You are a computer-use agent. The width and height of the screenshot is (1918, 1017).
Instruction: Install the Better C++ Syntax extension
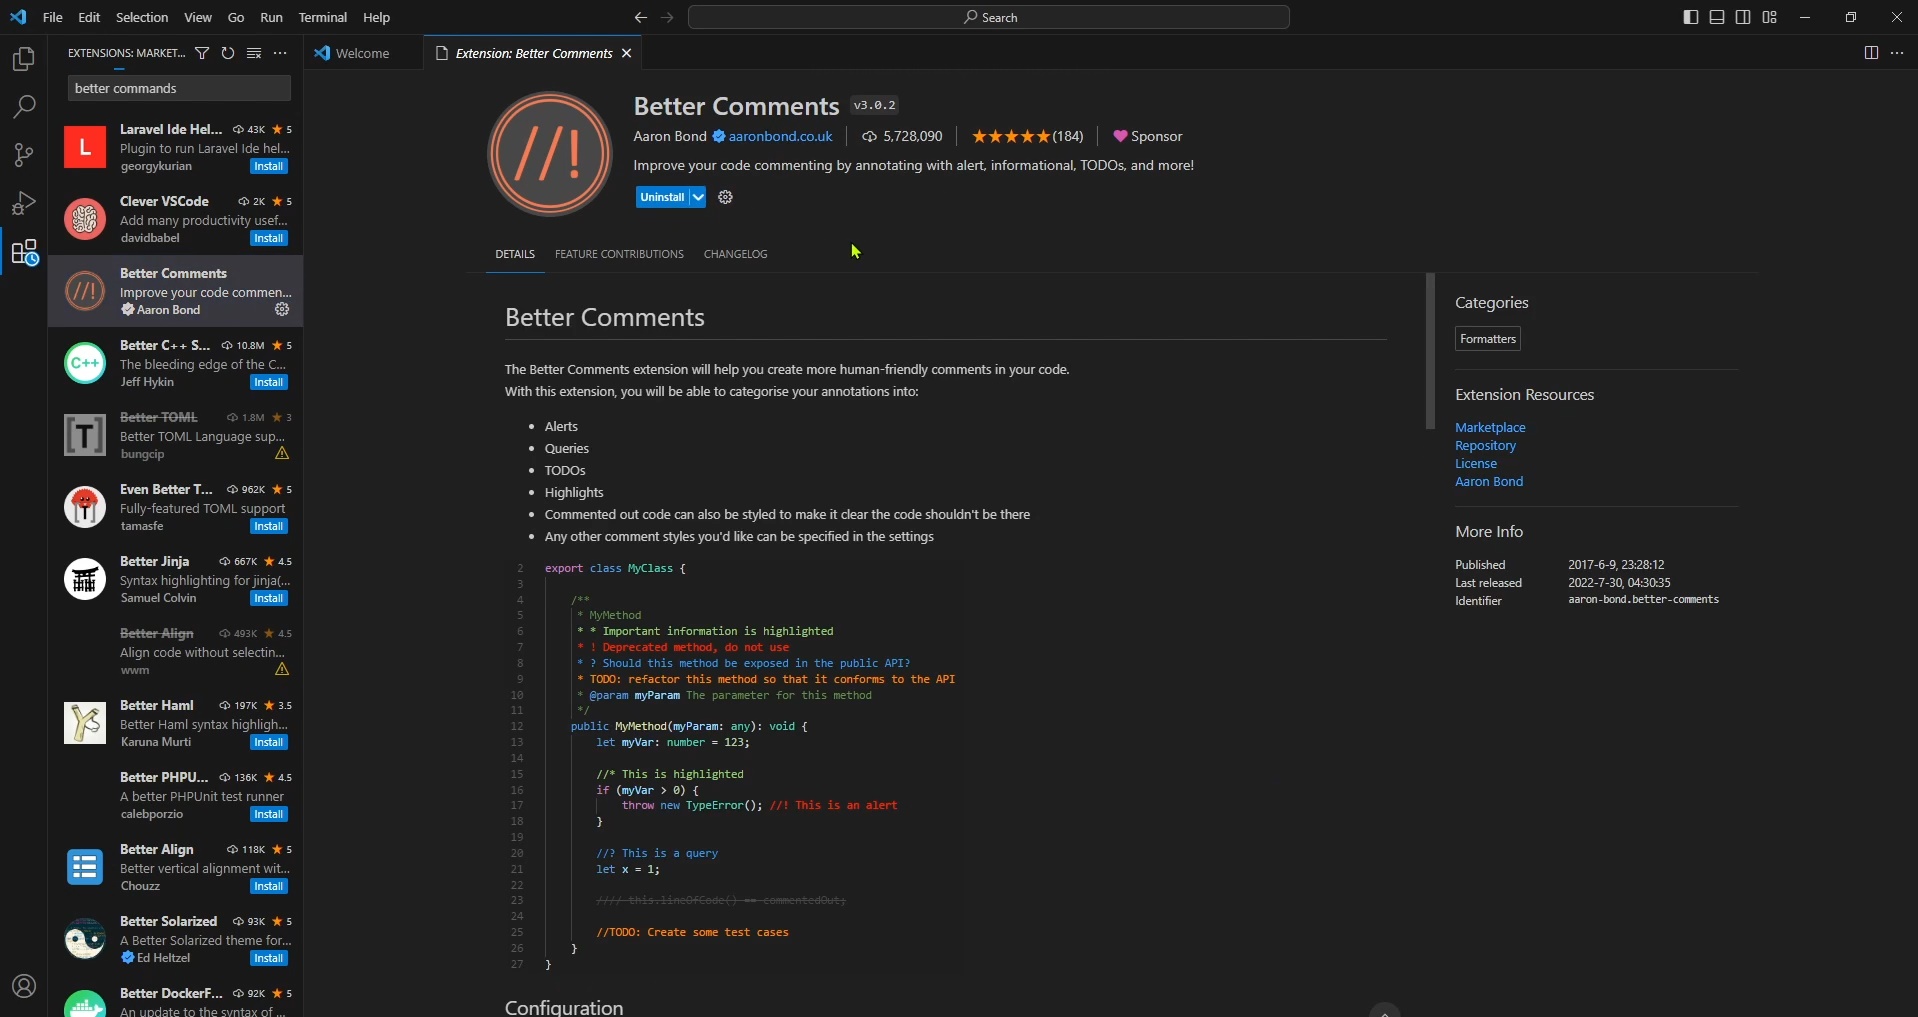coord(269,383)
